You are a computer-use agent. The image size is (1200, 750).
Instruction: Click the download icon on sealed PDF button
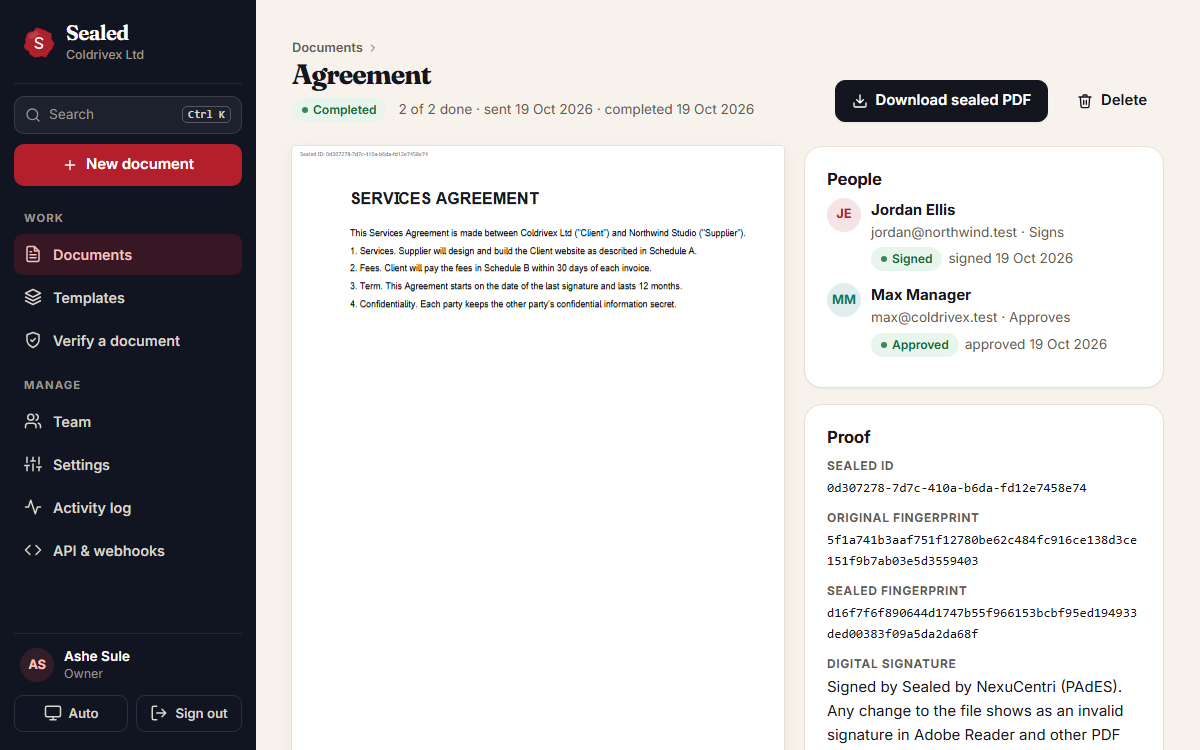click(x=860, y=101)
